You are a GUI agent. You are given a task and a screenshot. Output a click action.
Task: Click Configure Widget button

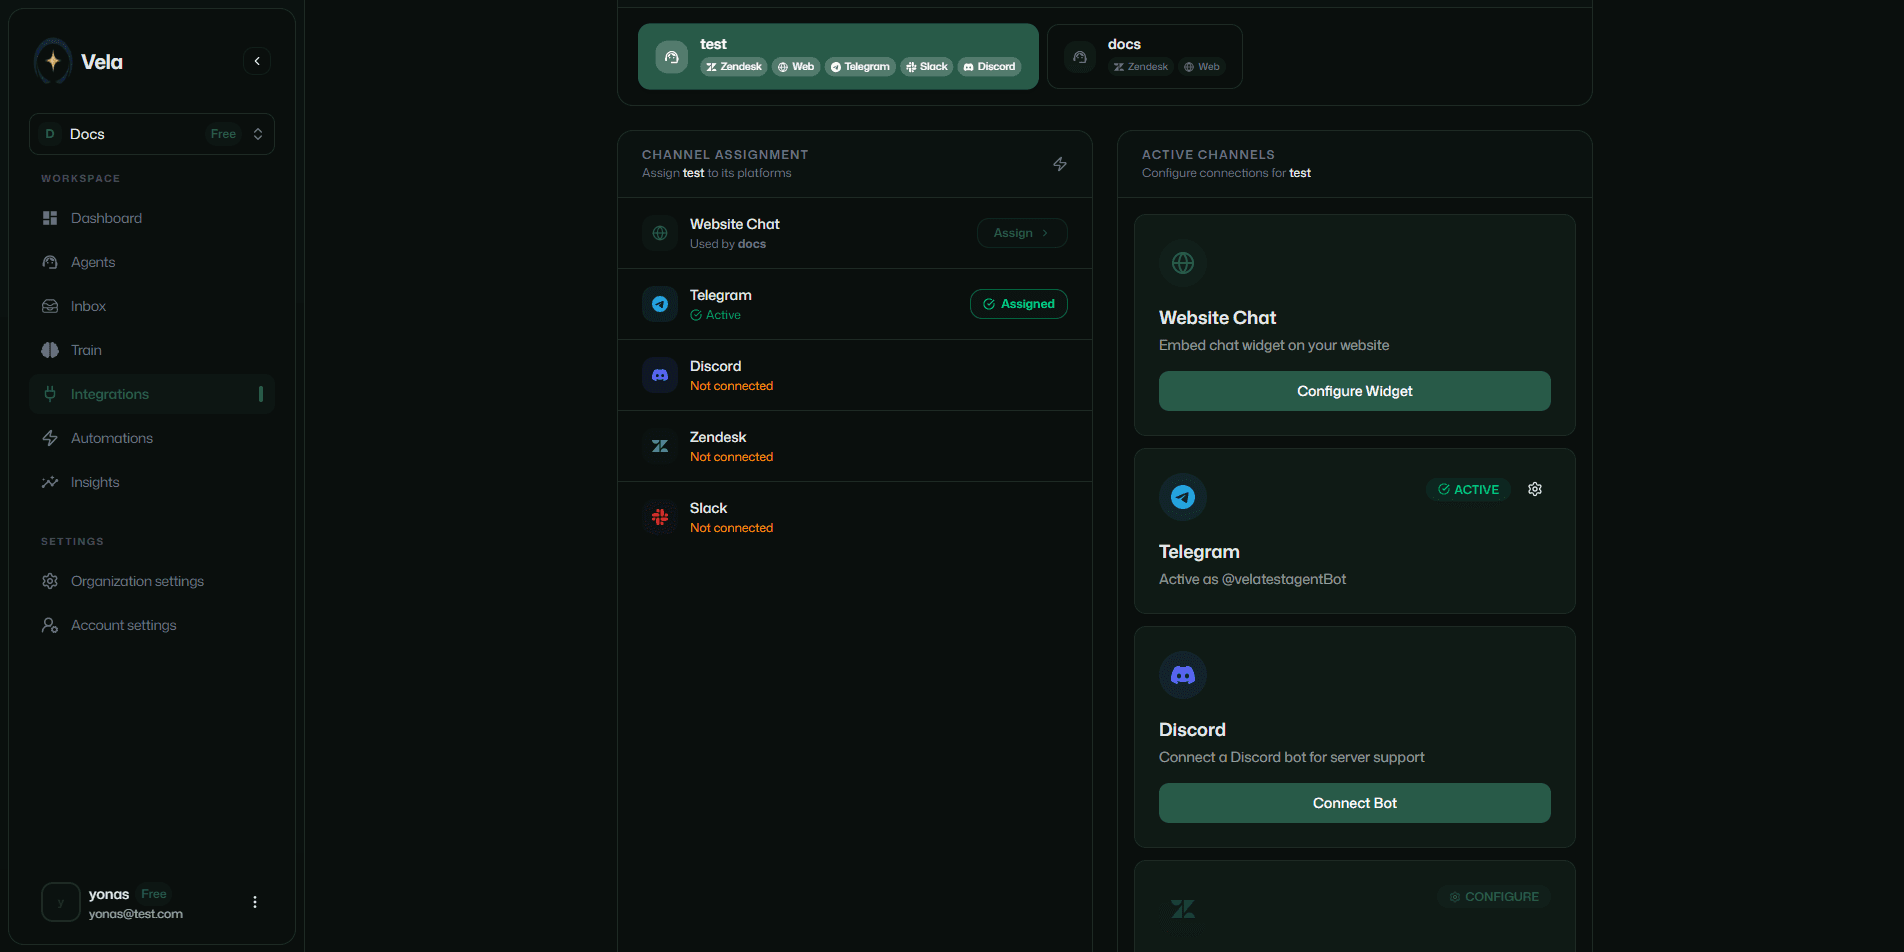[x=1355, y=391]
